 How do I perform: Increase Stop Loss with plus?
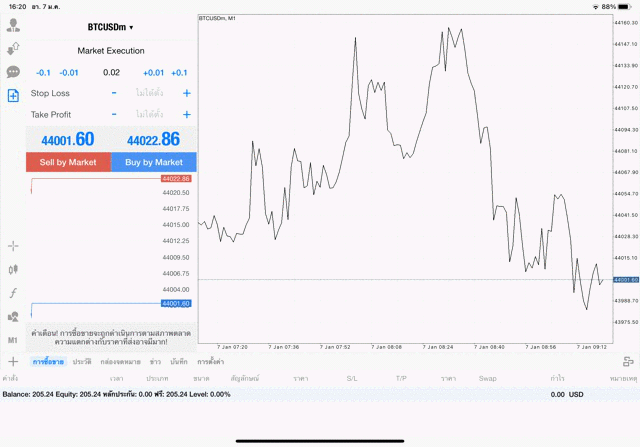coord(187,93)
